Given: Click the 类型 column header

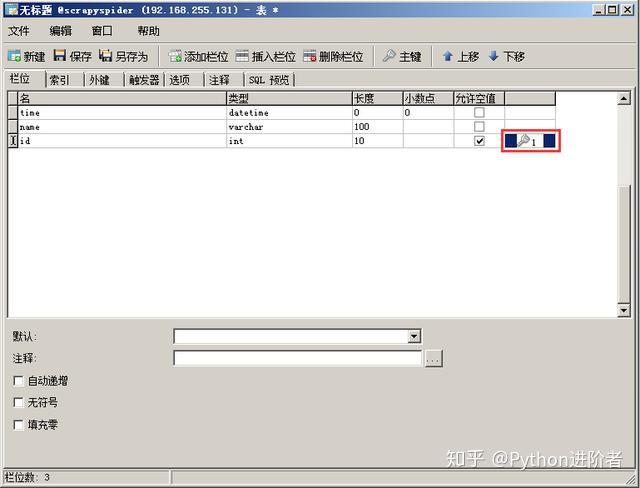Looking at the screenshot, I should pyautogui.click(x=289, y=98).
